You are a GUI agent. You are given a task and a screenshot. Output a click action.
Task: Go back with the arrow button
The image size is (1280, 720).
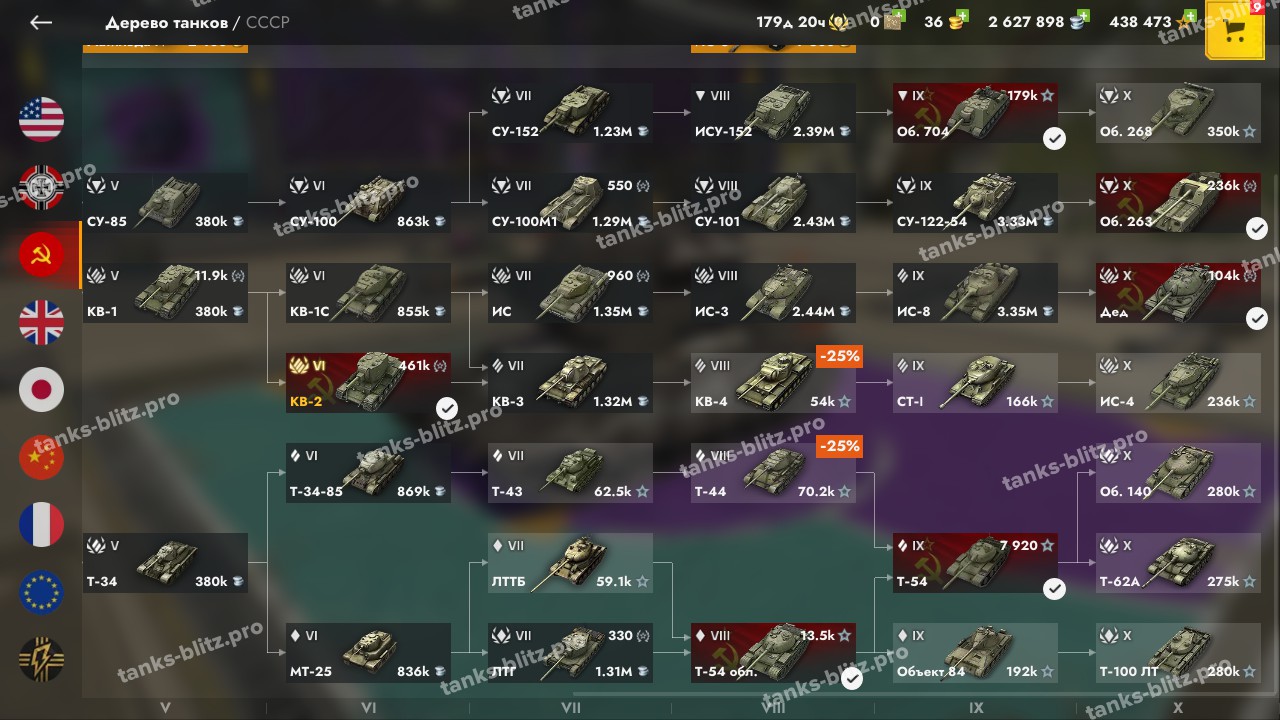41,22
